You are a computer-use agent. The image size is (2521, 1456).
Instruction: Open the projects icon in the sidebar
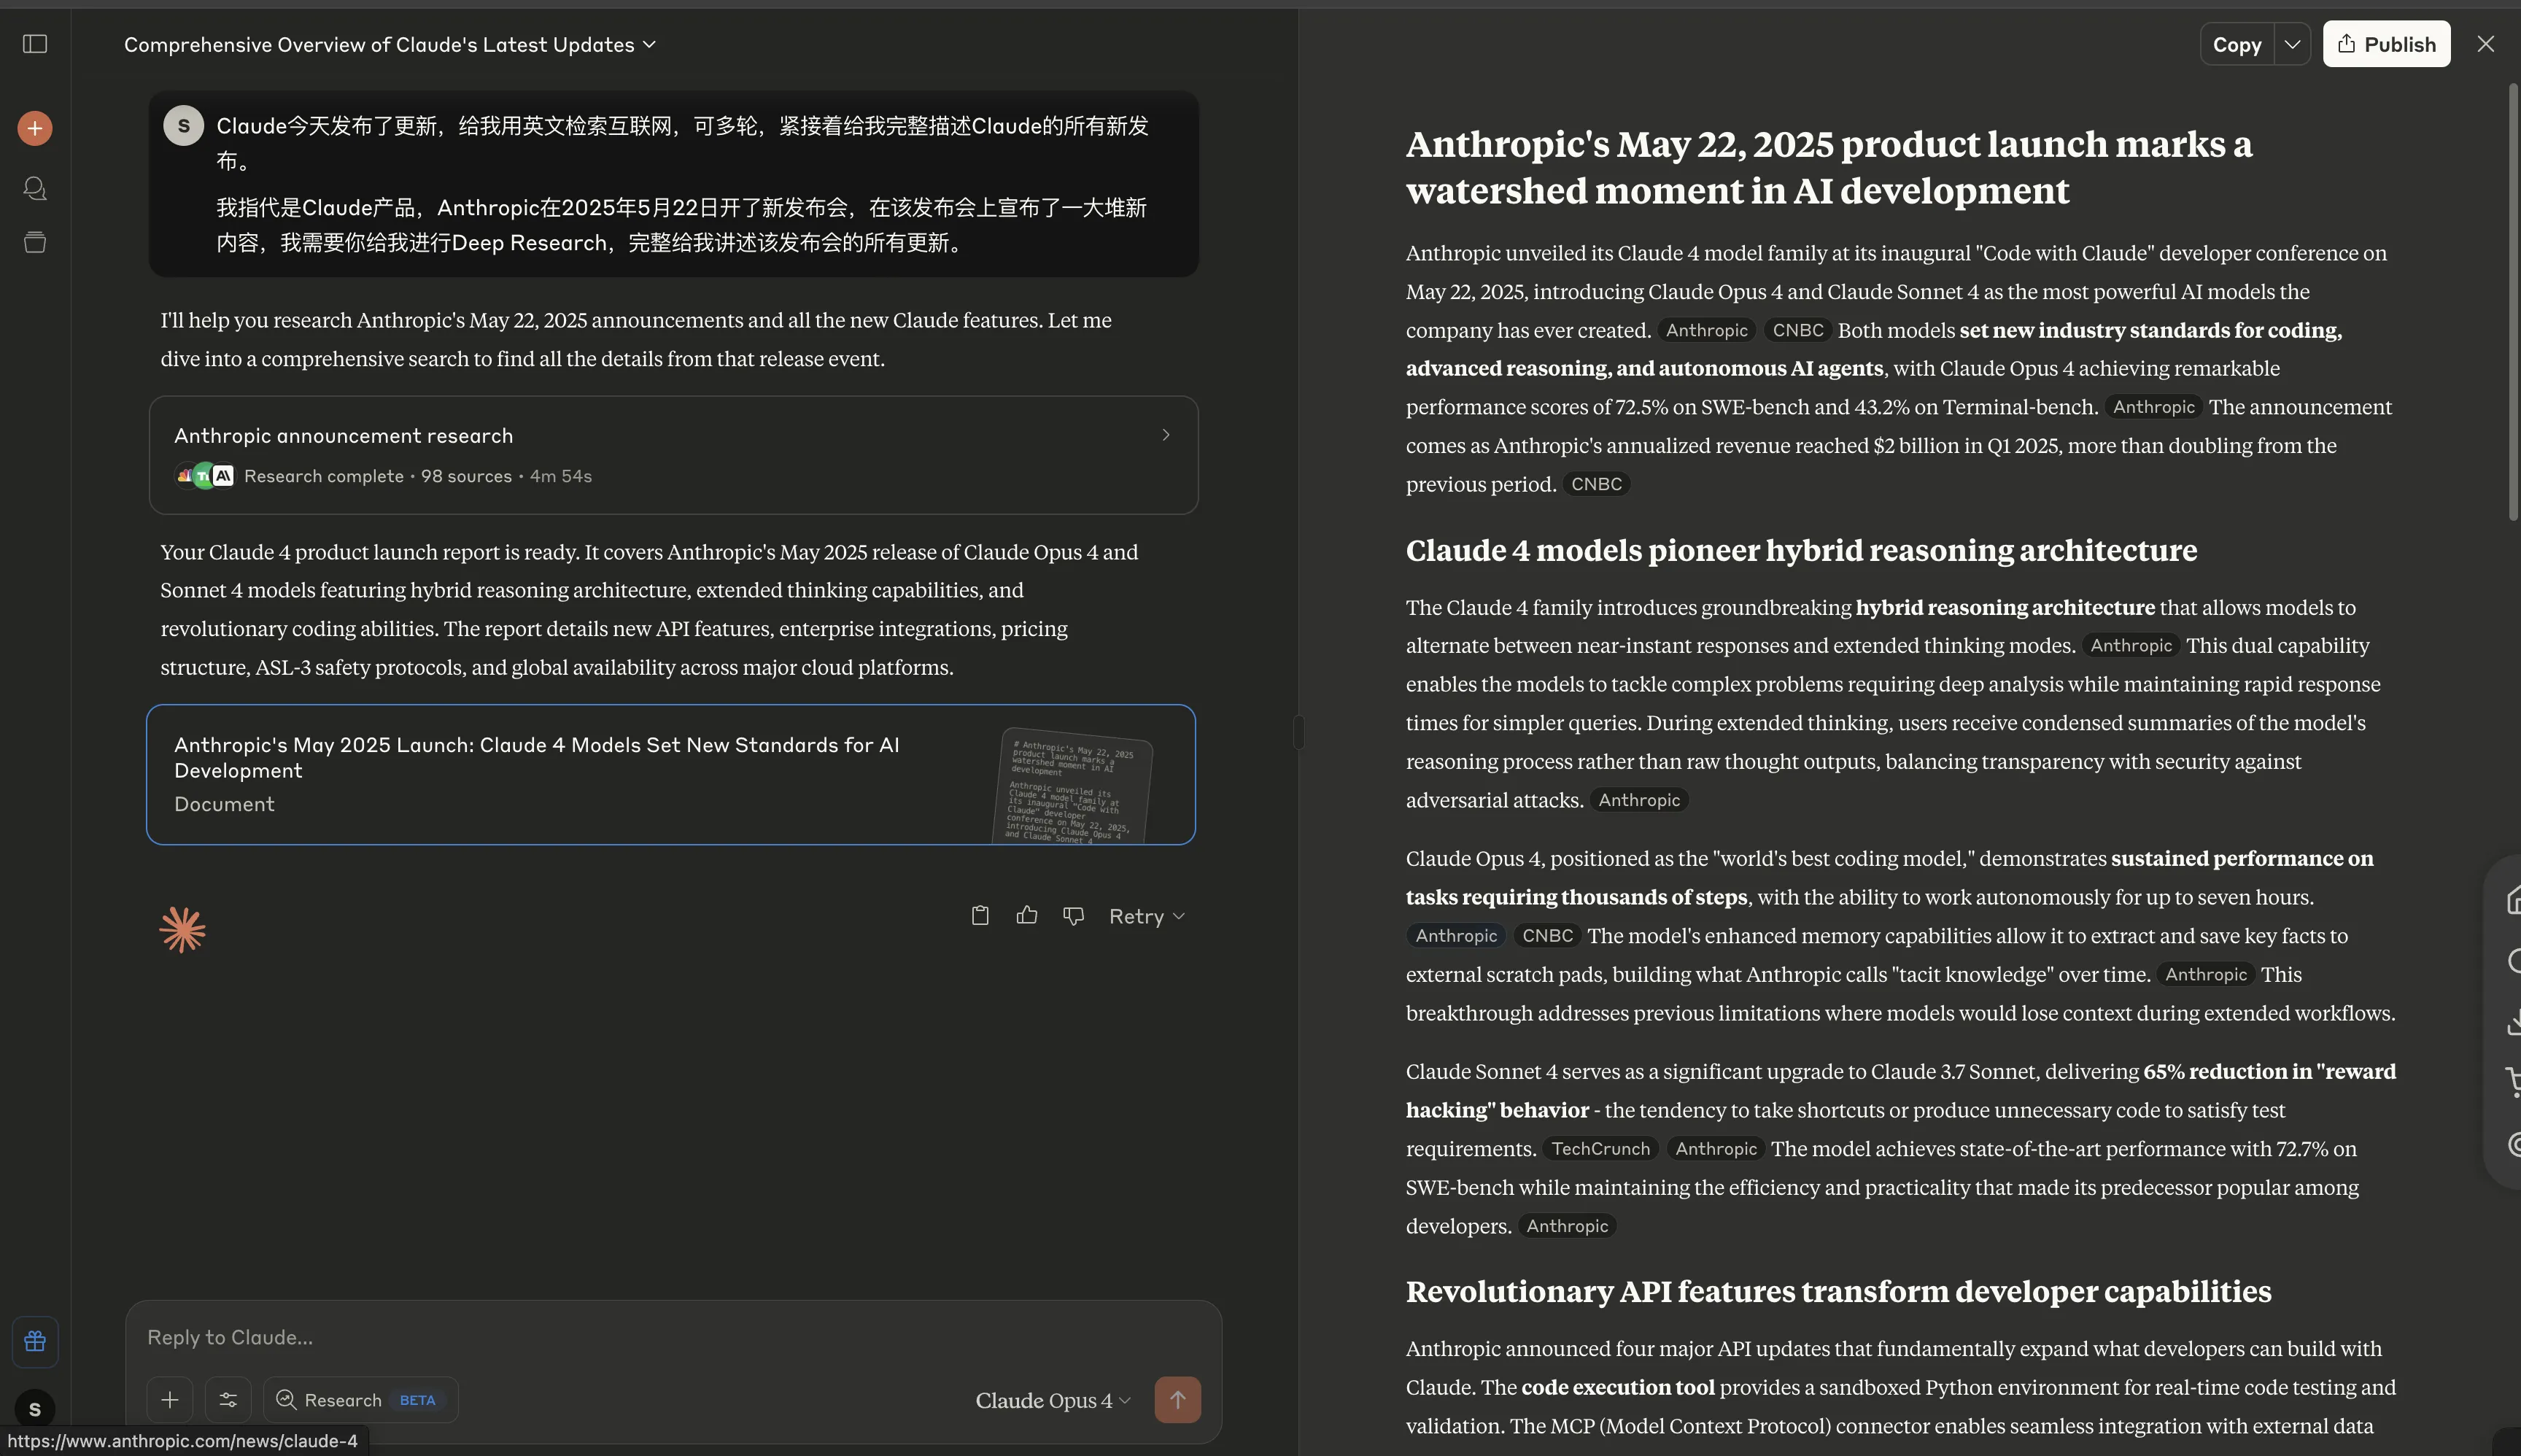35,242
